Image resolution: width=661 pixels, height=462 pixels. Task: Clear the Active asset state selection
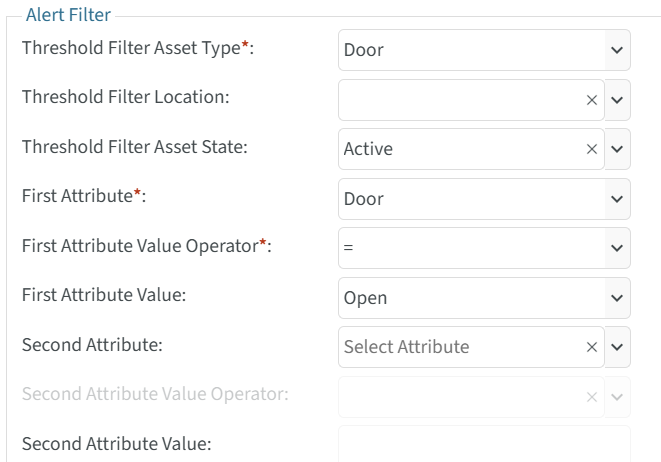[591, 149]
